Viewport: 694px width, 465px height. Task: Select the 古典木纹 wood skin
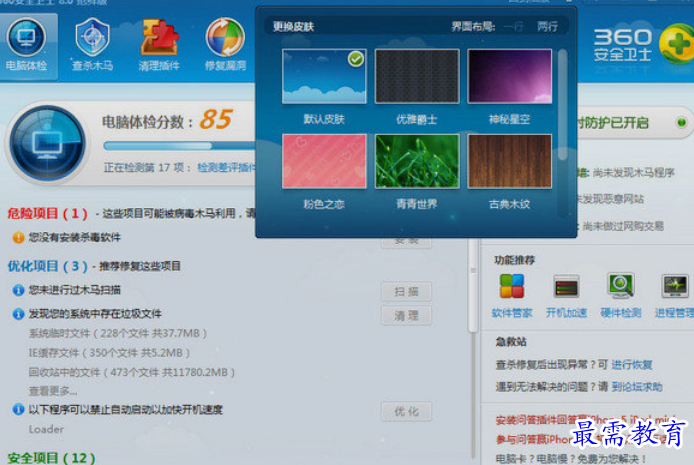pyautogui.click(x=509, y=161)
